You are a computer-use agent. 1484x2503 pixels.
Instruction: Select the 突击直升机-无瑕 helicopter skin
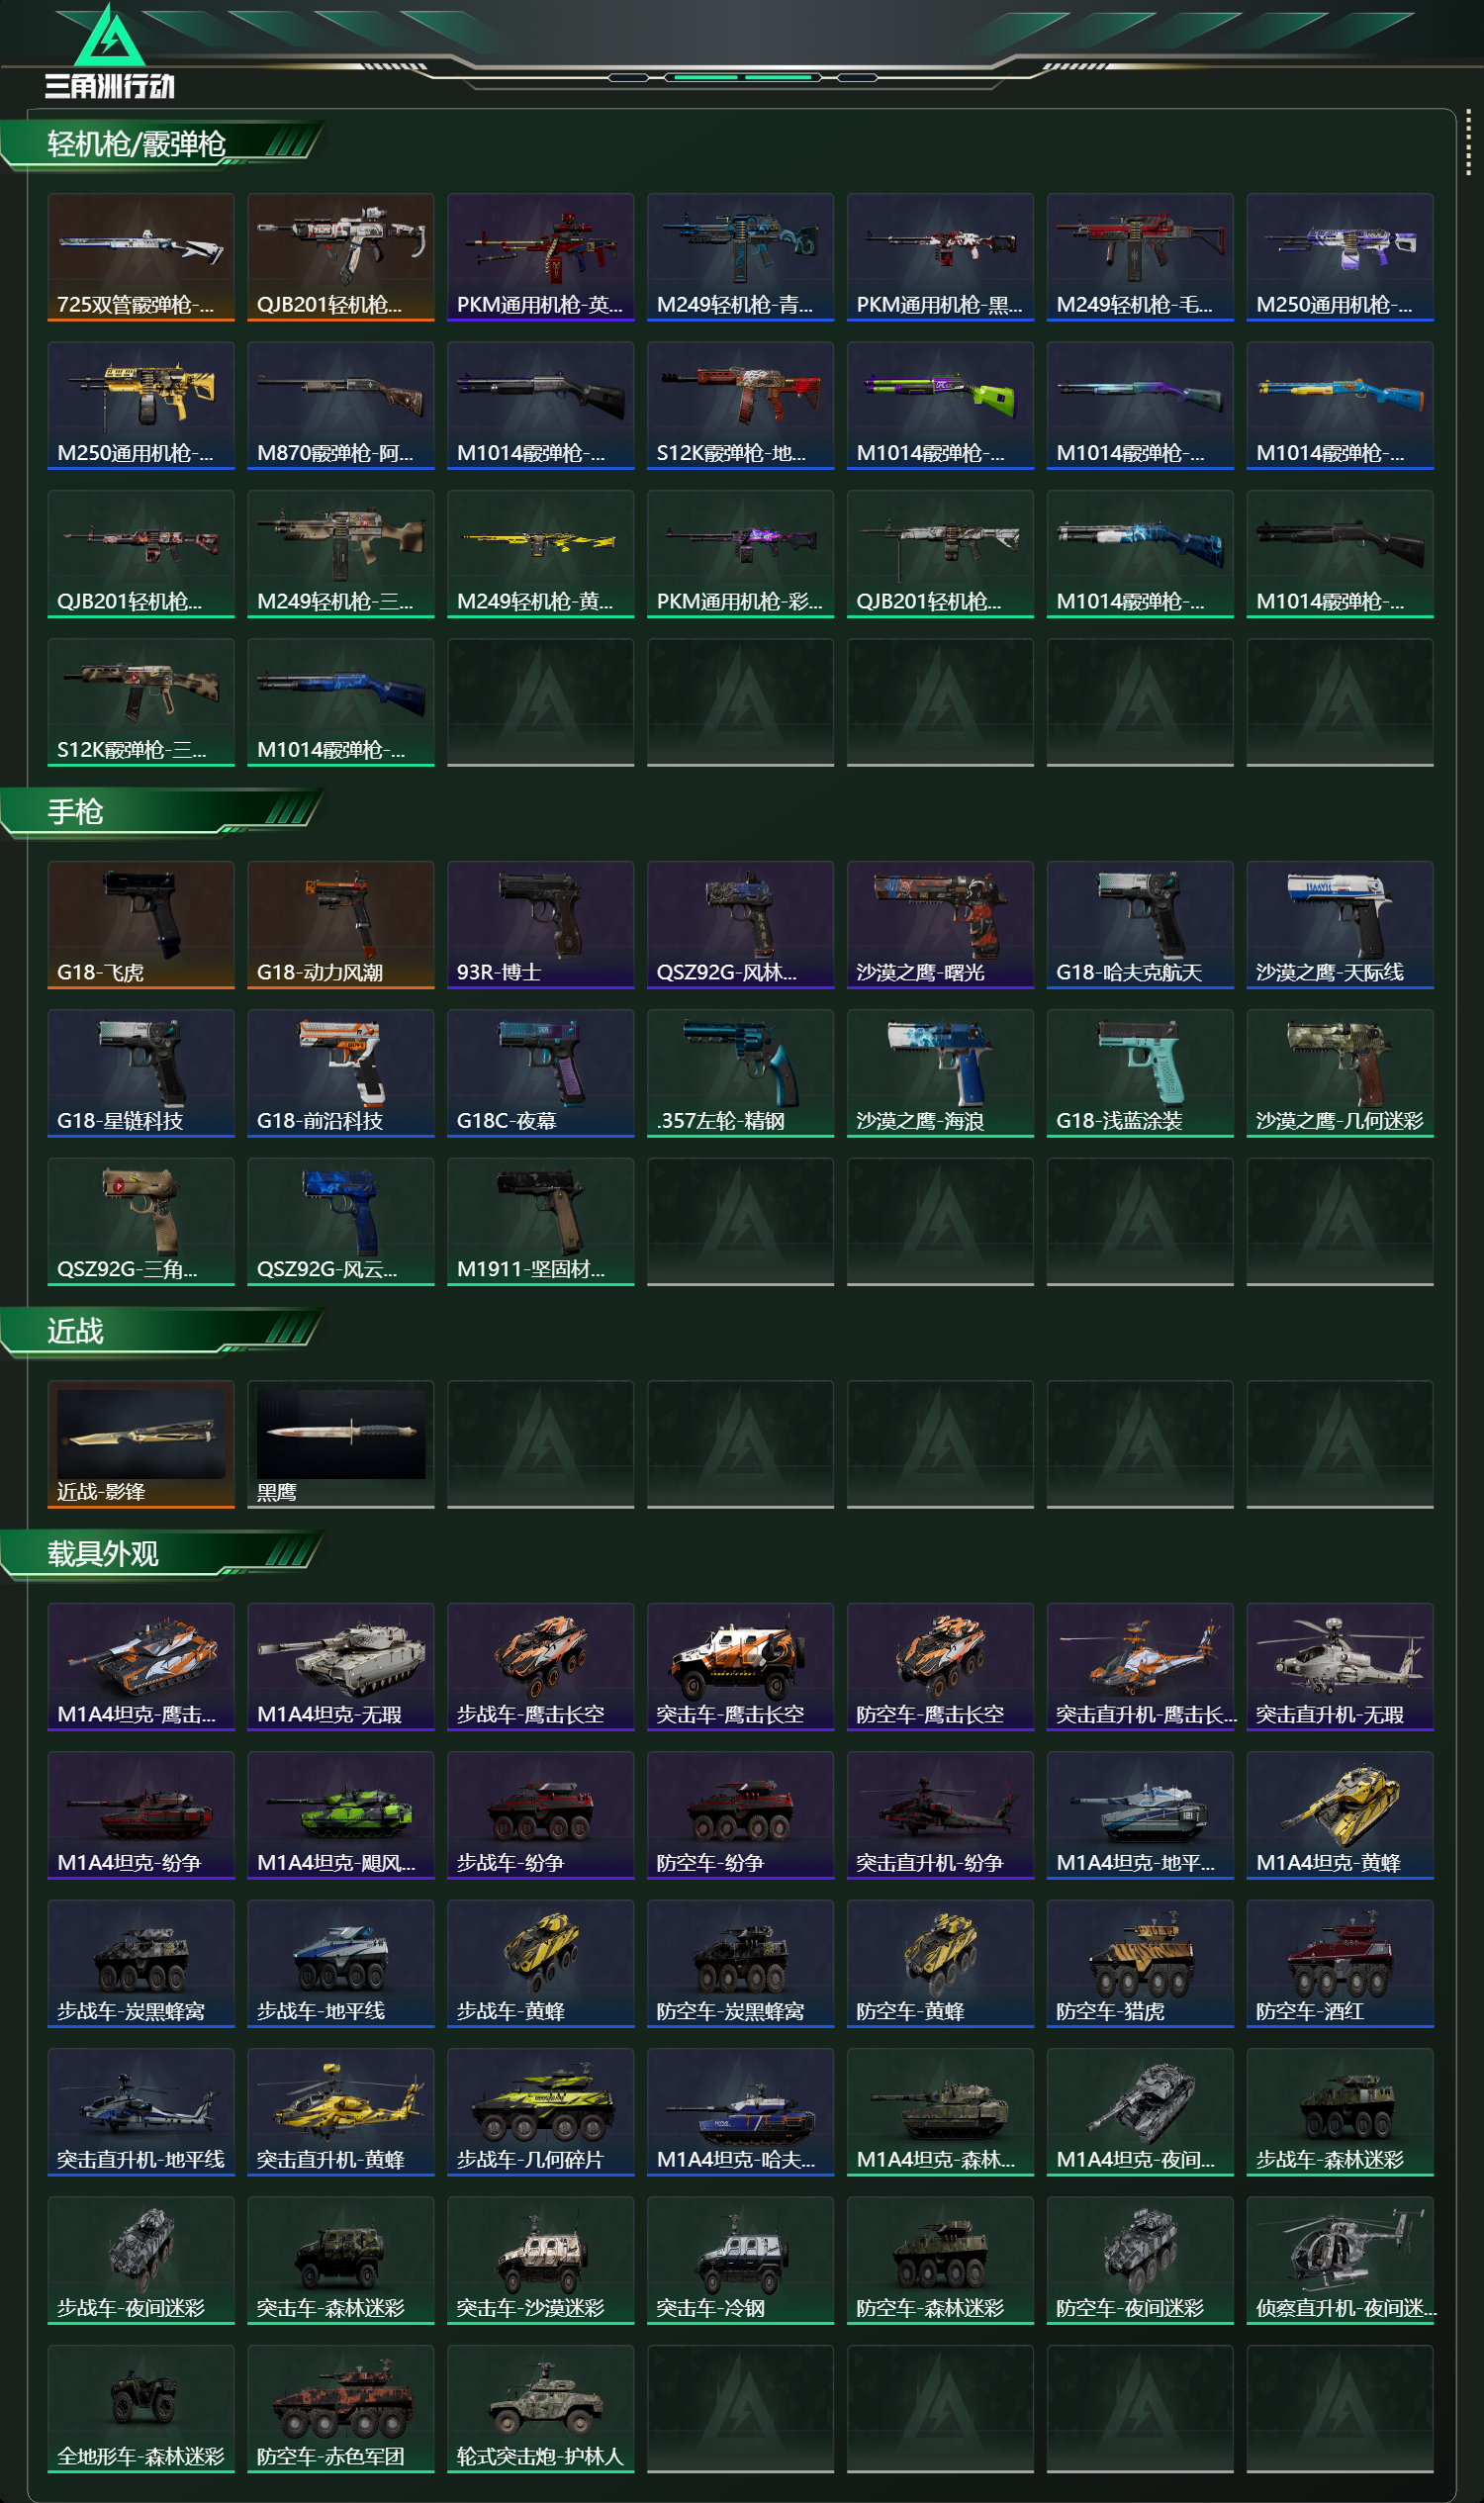[1340, 1667]
